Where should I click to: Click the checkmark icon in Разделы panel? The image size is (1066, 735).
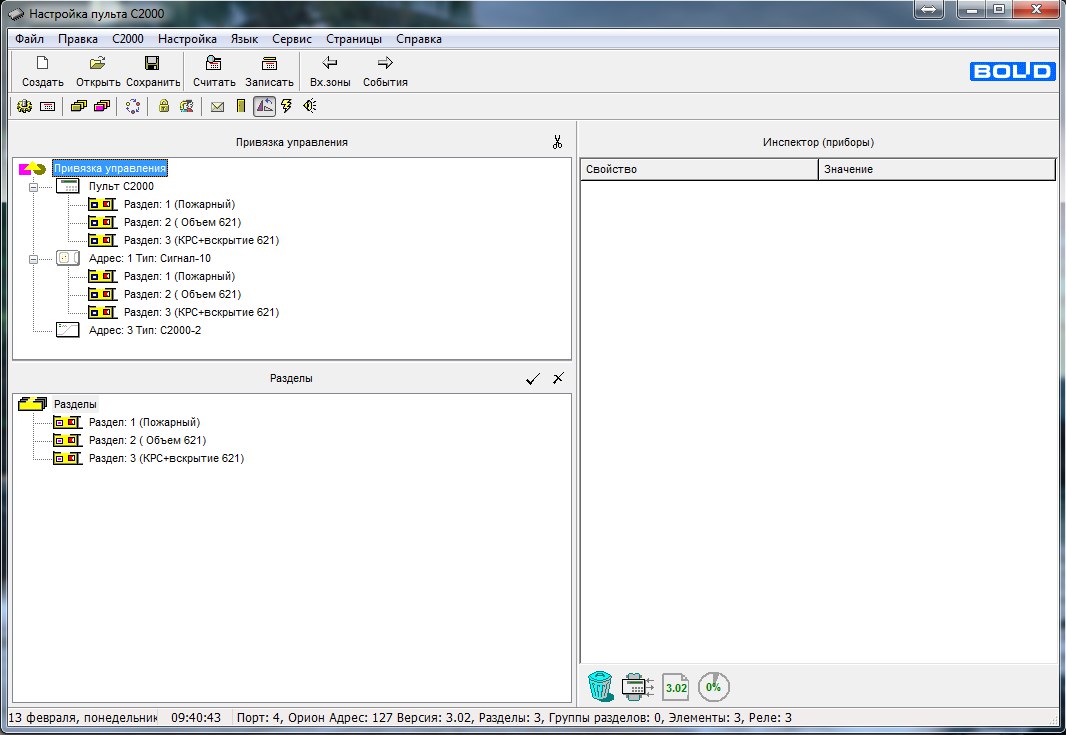[533, 378]
